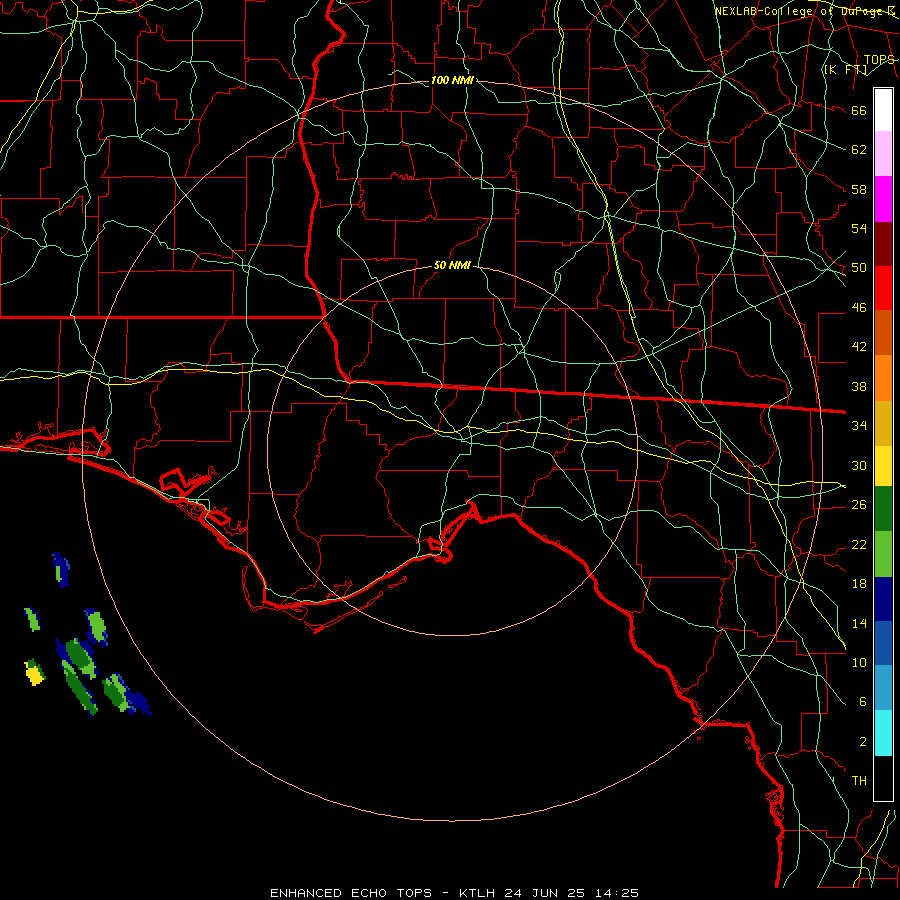Pick the dark orange legend swatch
900x900 pixels.
pos(883,332)
